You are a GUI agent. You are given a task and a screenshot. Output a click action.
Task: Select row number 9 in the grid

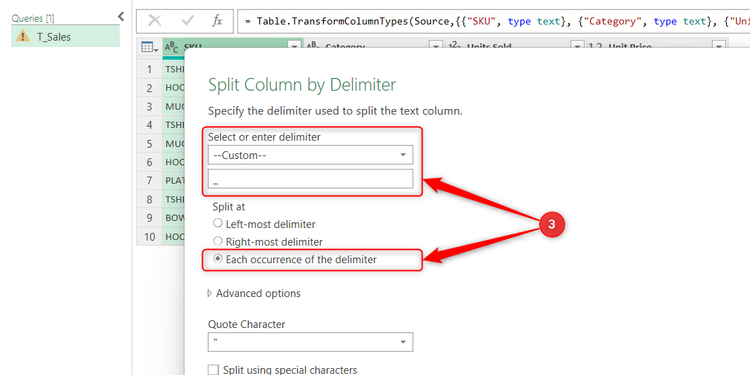pos(149,218)
